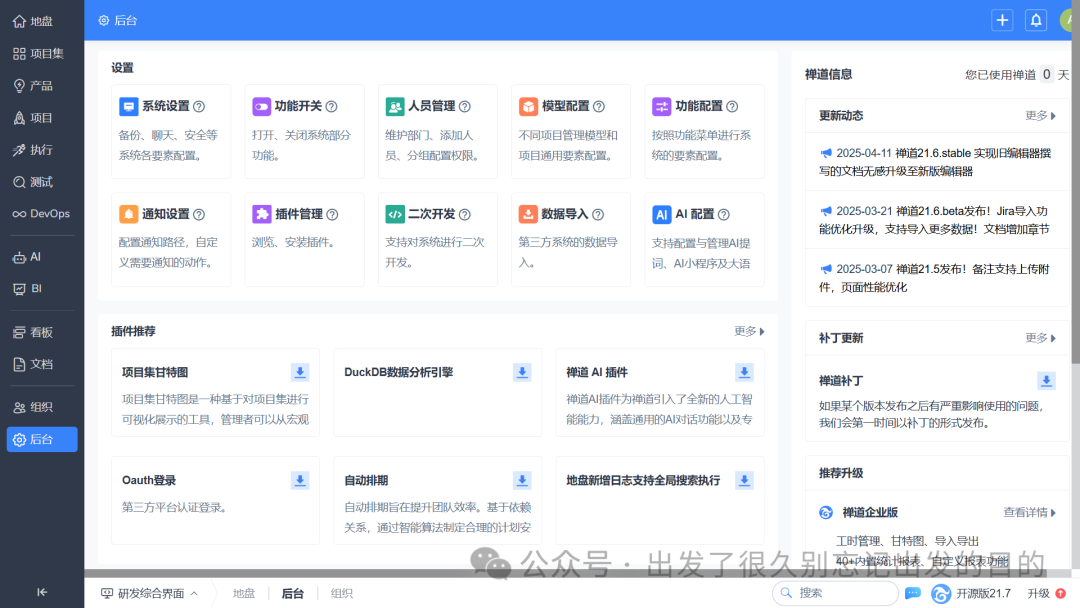Click the plus icon in the top bar

1002,20
